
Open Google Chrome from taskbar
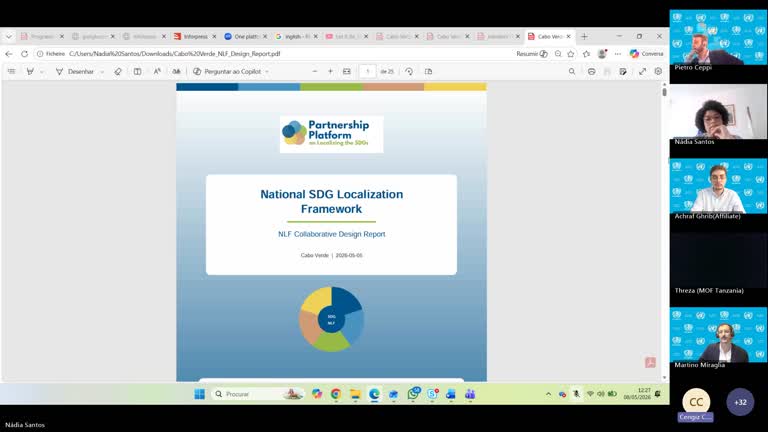(336, 394)
